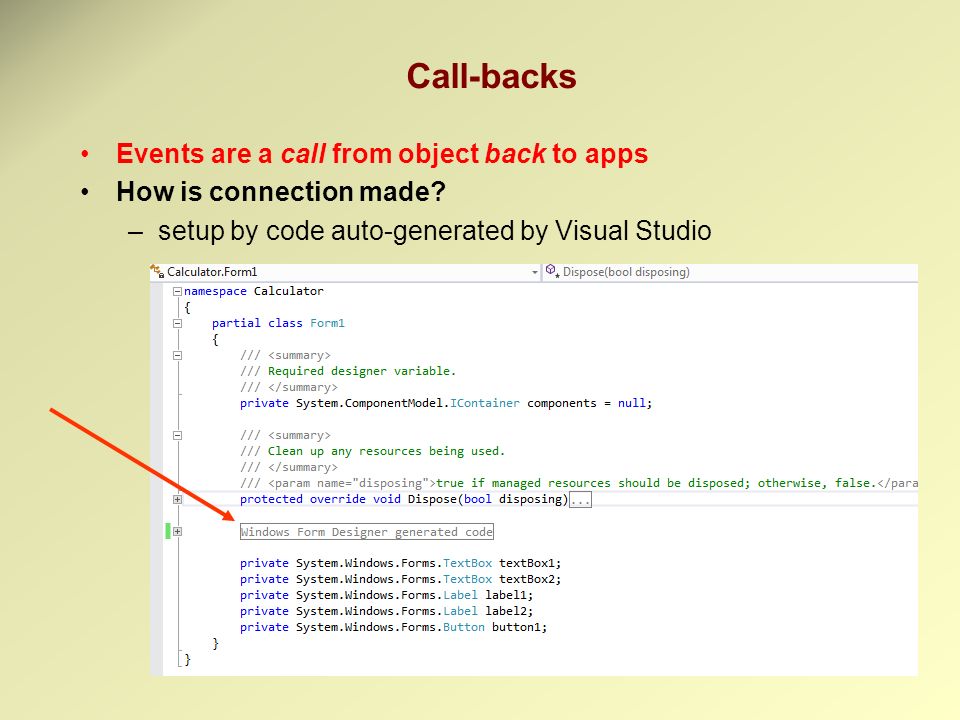Click the textBox2 field declaration
Screen dimensions: 960x720
[x=400, y=579]
